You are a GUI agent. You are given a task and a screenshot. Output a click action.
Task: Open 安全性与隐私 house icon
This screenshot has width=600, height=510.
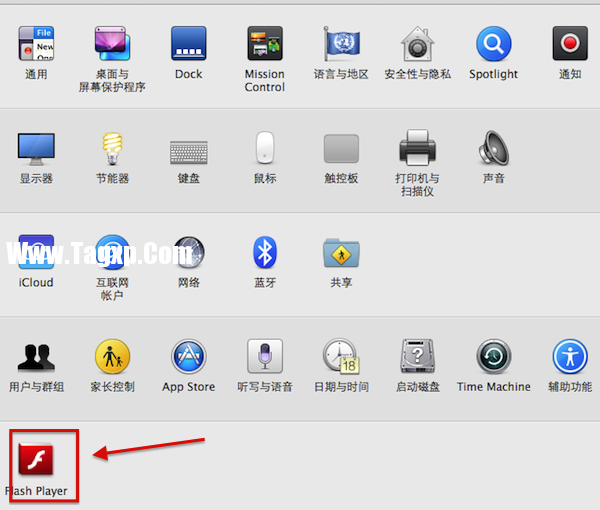point(417,44)
